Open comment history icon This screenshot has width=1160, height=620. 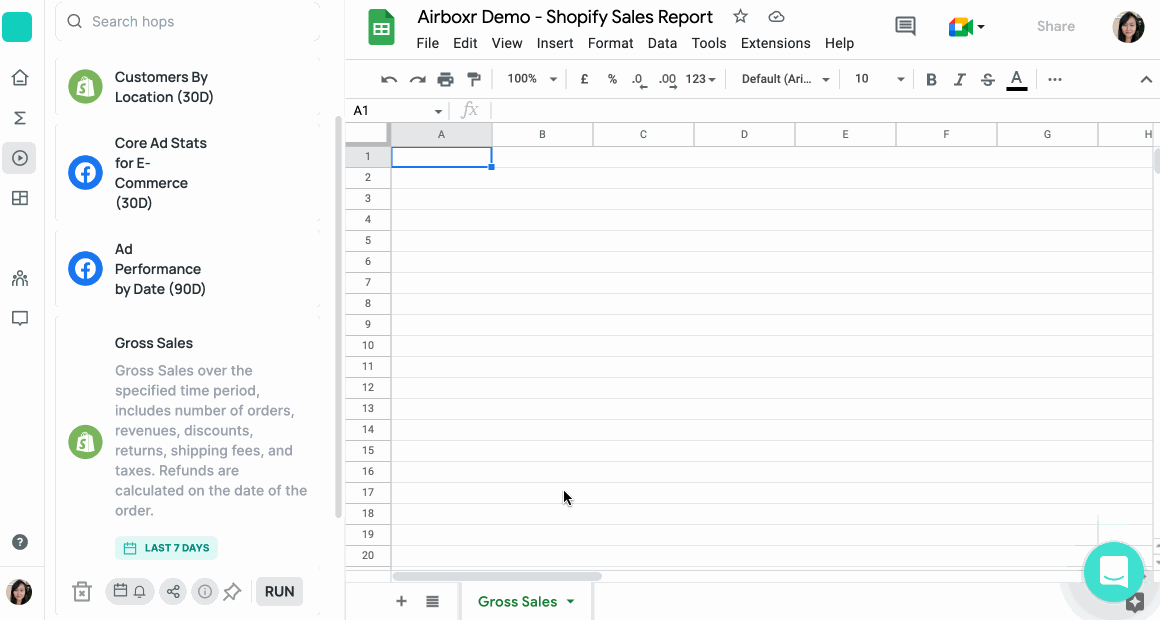[x=905, y=26]
